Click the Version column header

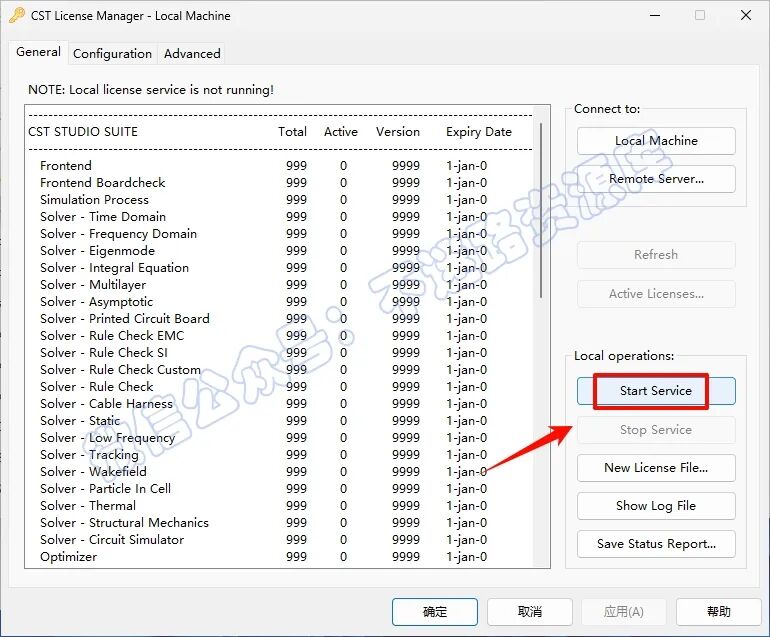[398, 132]
